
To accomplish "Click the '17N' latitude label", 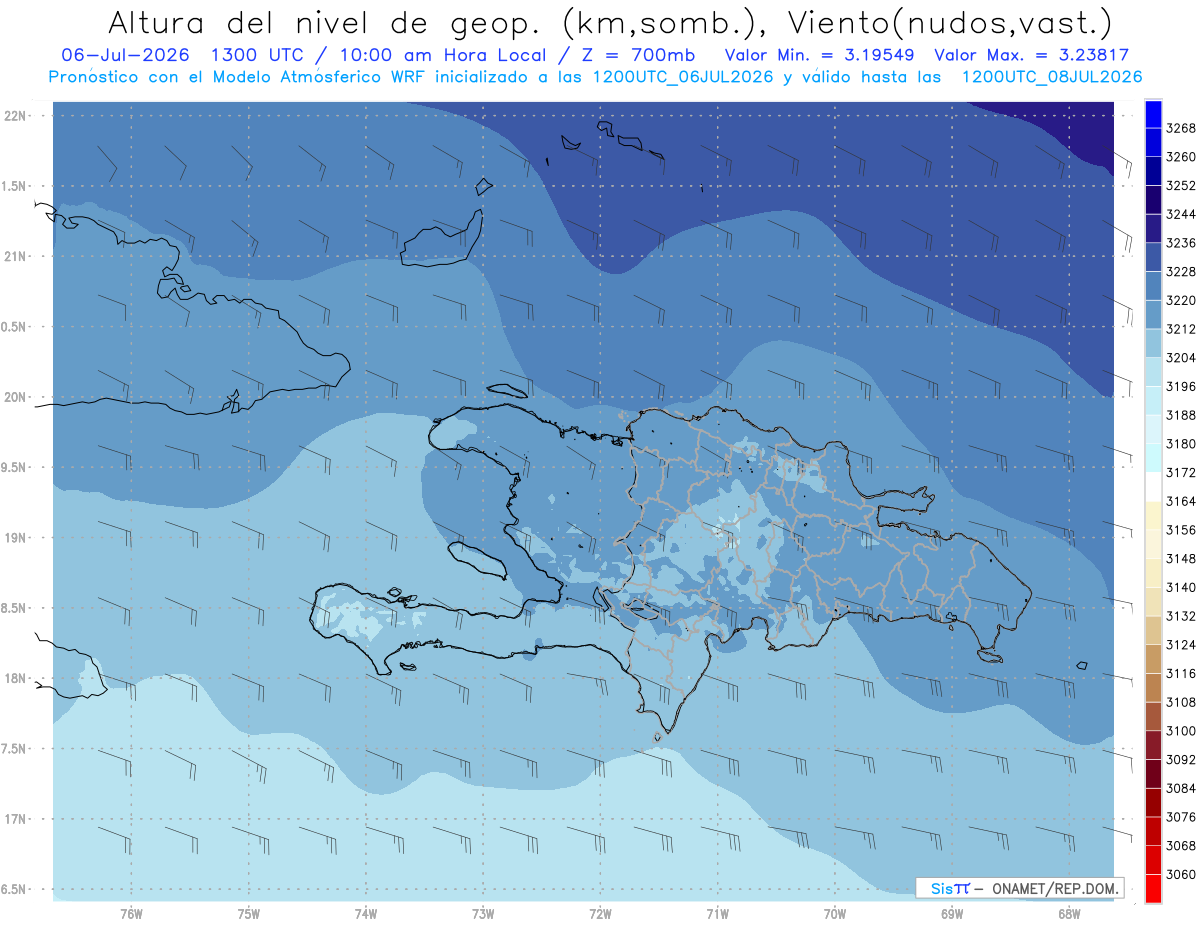I will 17,819.
